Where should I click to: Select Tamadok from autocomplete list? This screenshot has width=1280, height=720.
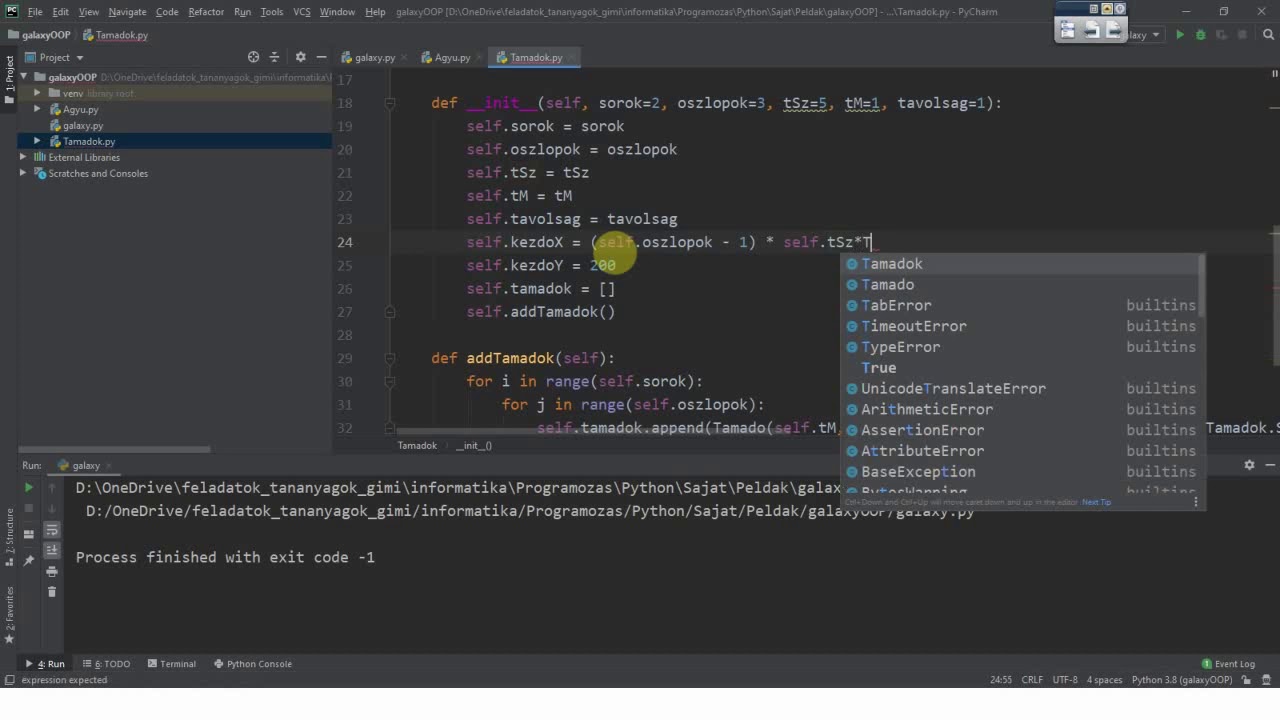[1022, 264]
